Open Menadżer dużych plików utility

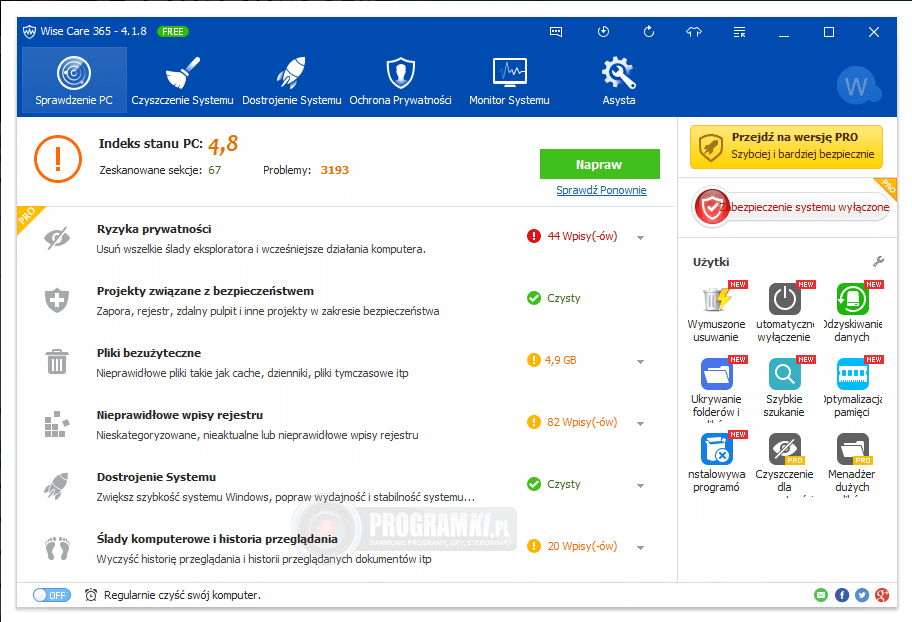[852, 463]
